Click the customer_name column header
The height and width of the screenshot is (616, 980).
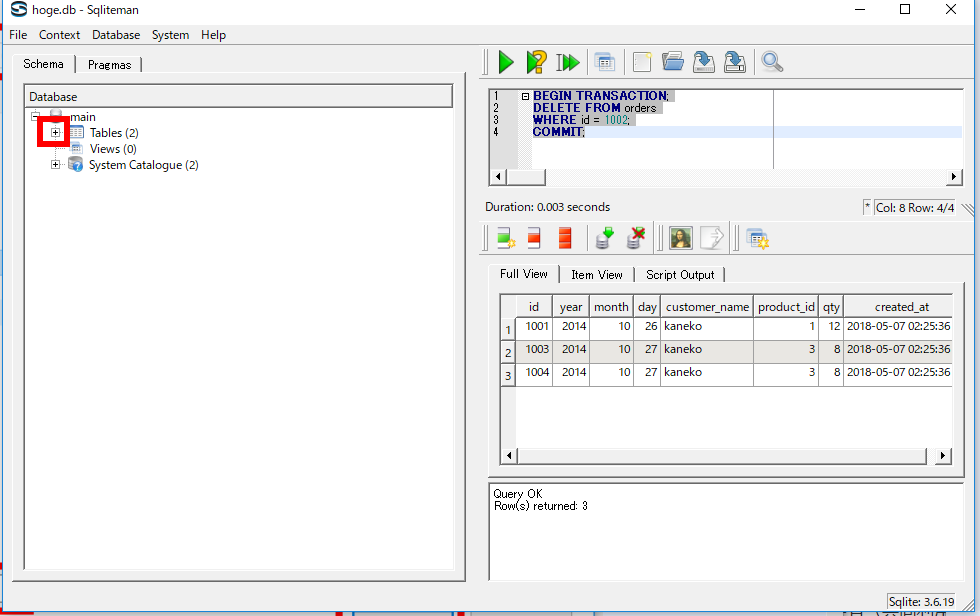pos(707,307)
